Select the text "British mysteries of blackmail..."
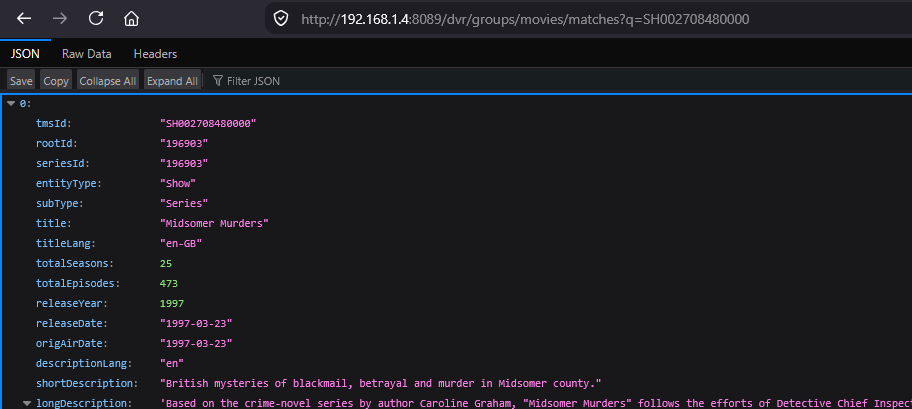The width and height of the screenshot is (912, 409). pyautogui.click(x=380, y=383)
